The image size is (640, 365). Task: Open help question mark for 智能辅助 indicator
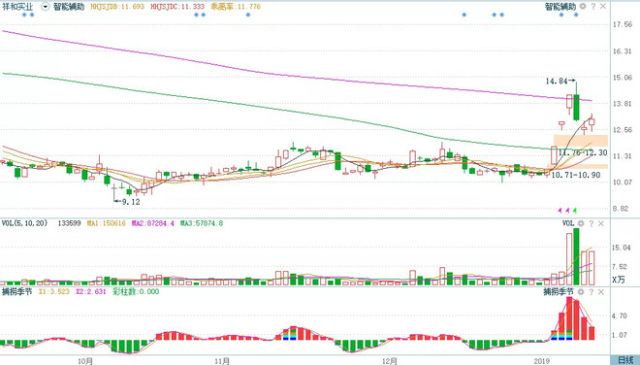point(593,7)
